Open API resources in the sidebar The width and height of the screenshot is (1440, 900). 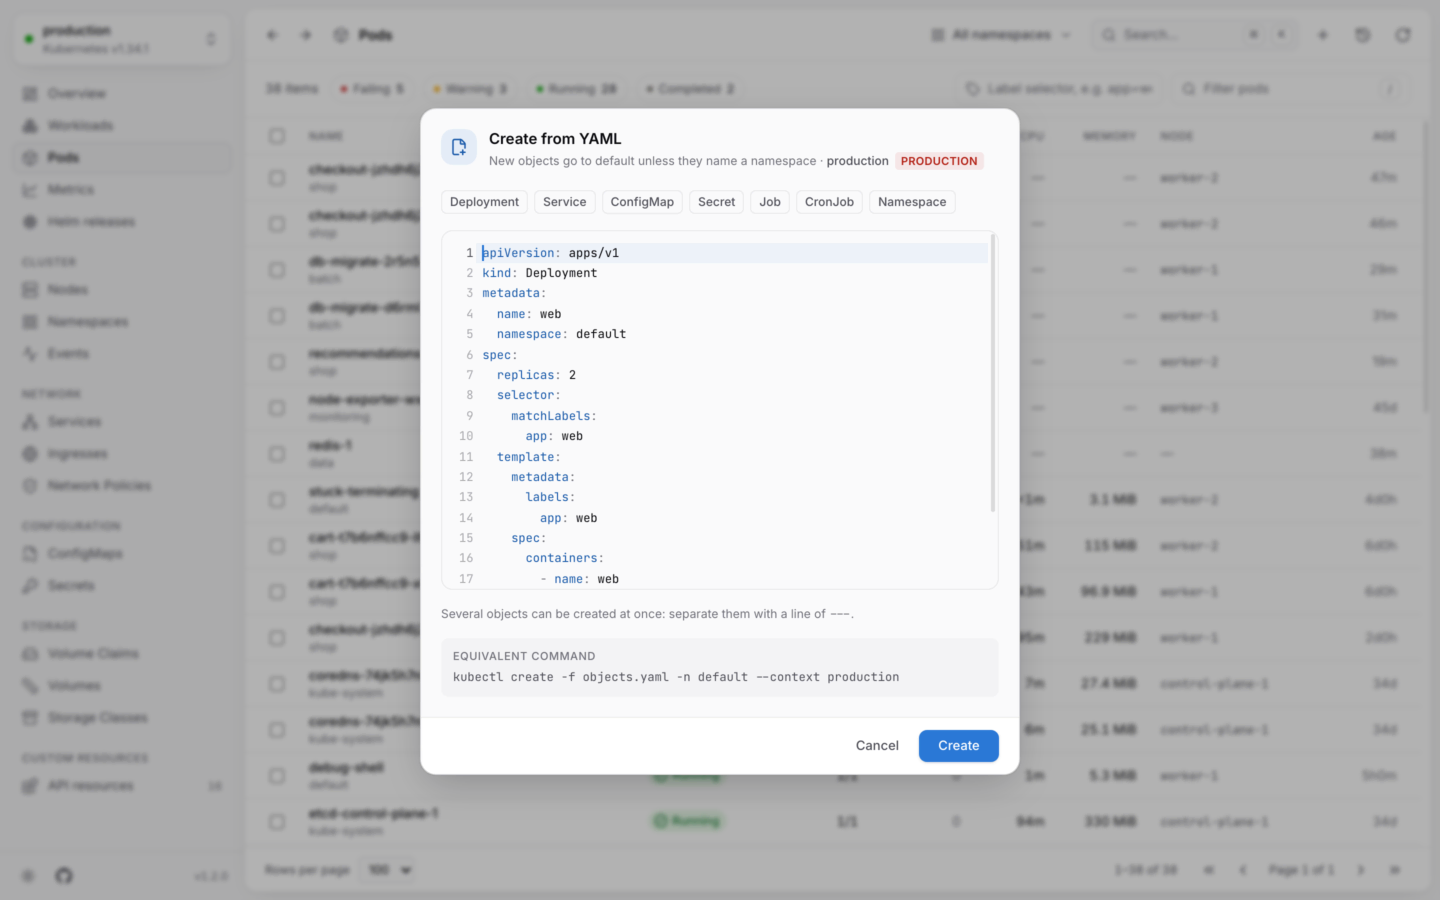pyautogui.click(x=122, y=785)
